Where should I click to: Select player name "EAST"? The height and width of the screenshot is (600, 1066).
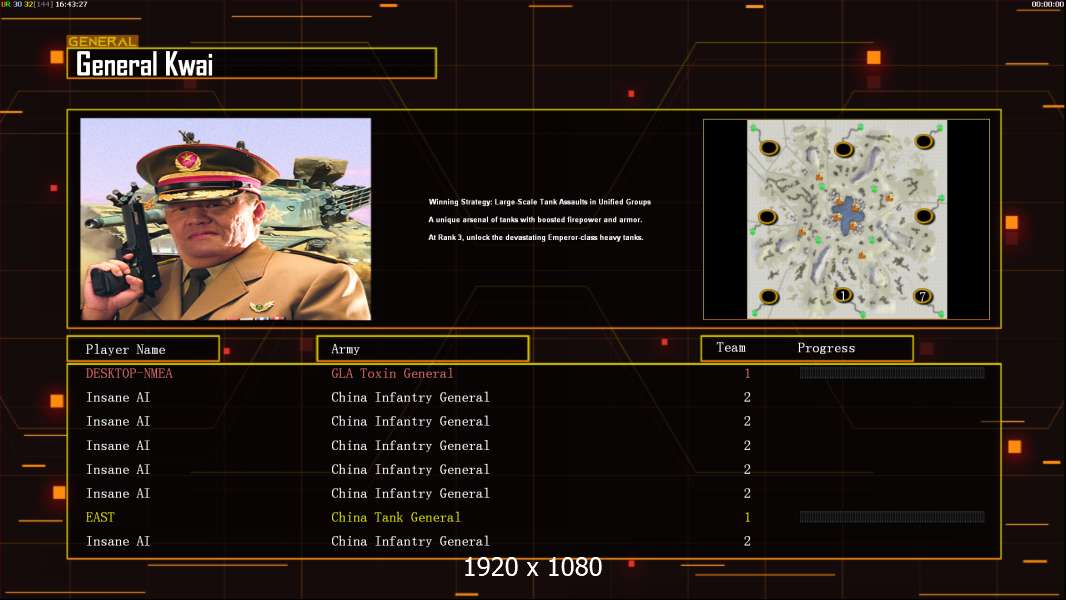[100, 517]
